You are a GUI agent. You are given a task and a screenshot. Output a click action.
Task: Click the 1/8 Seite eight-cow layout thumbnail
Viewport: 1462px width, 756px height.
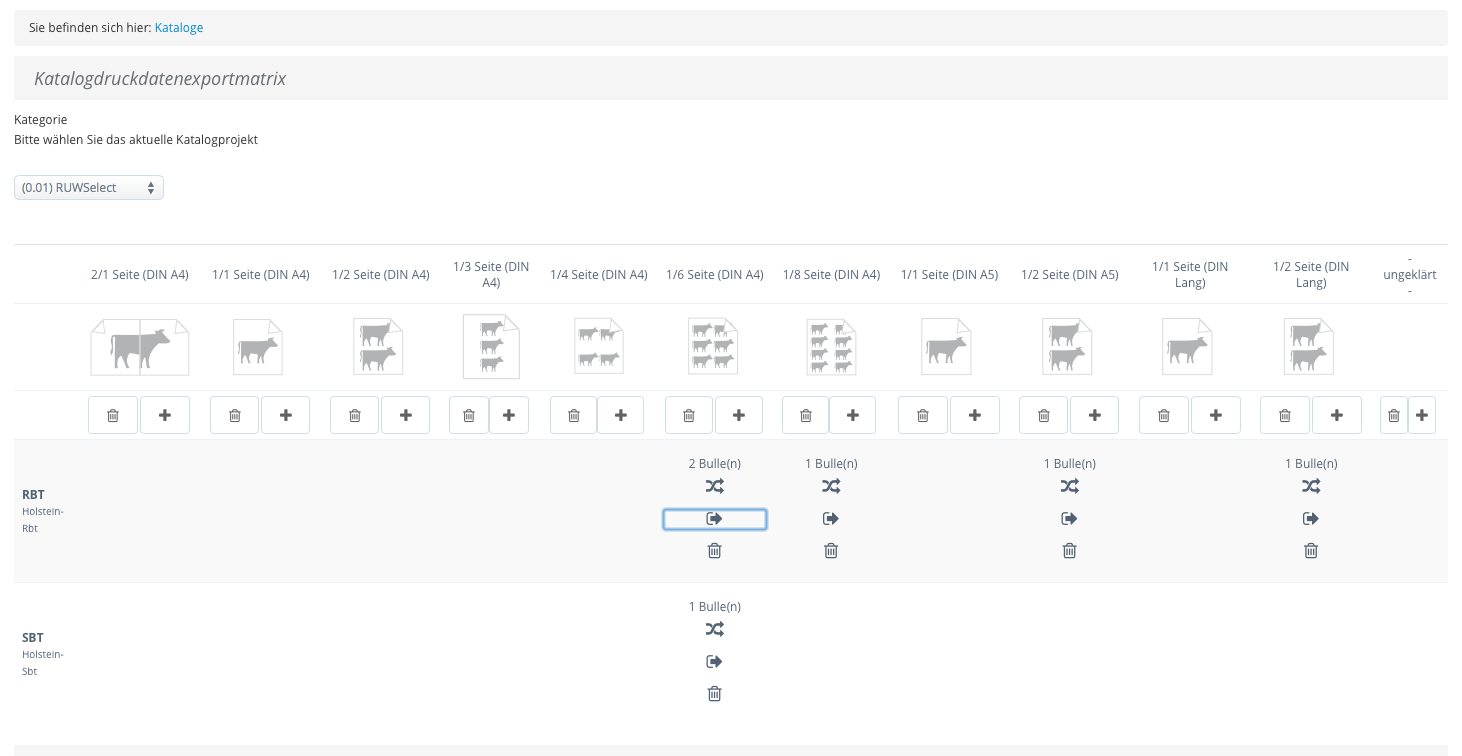[831, 347]
